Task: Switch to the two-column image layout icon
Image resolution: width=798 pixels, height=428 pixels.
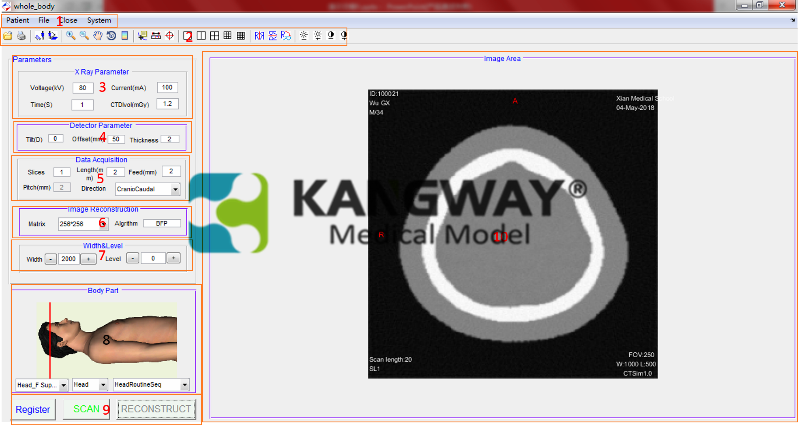Action: (202, 36)
